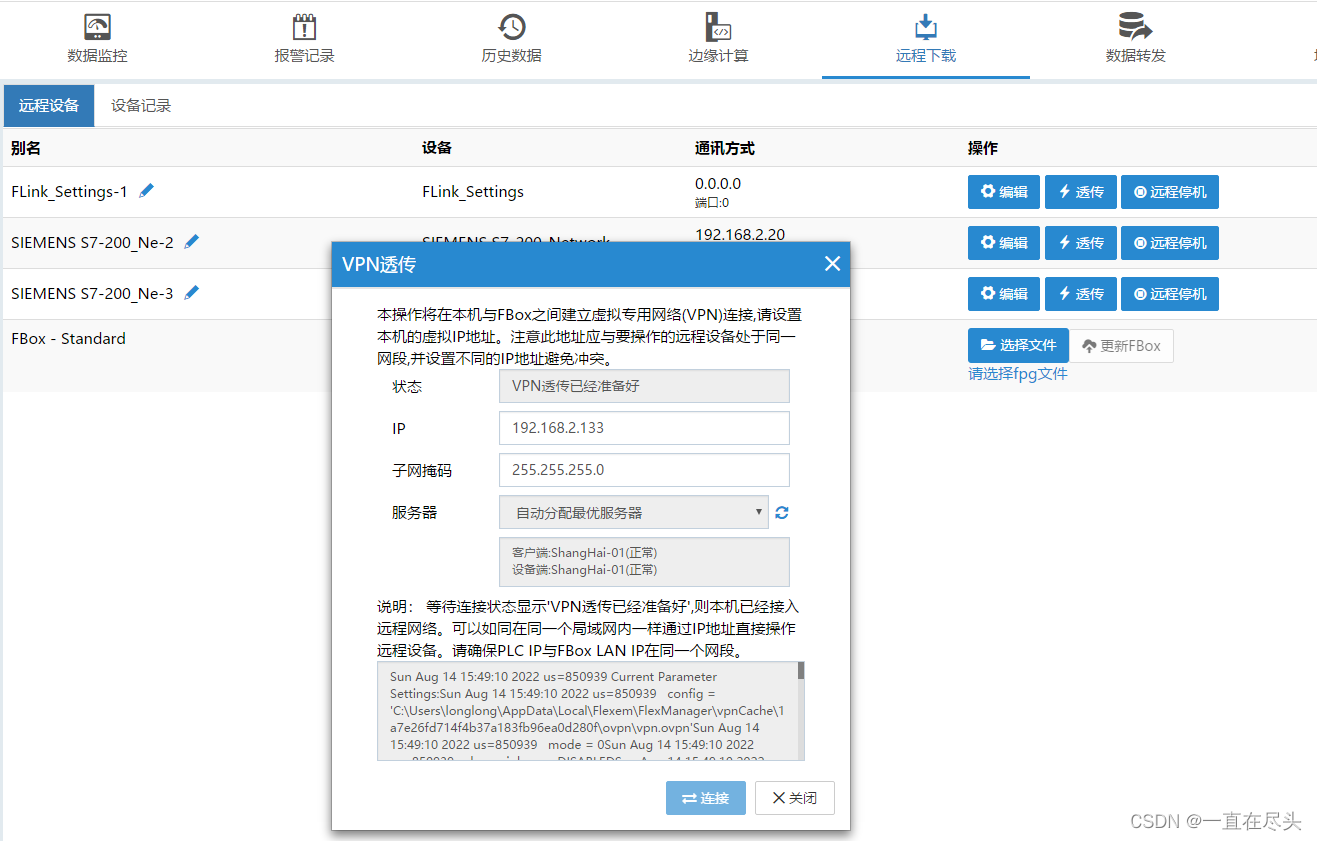Open the 数据转发 data forwarding tab
The width and height of the screenshot is (1317, 841).
(x=1135, y=40)
